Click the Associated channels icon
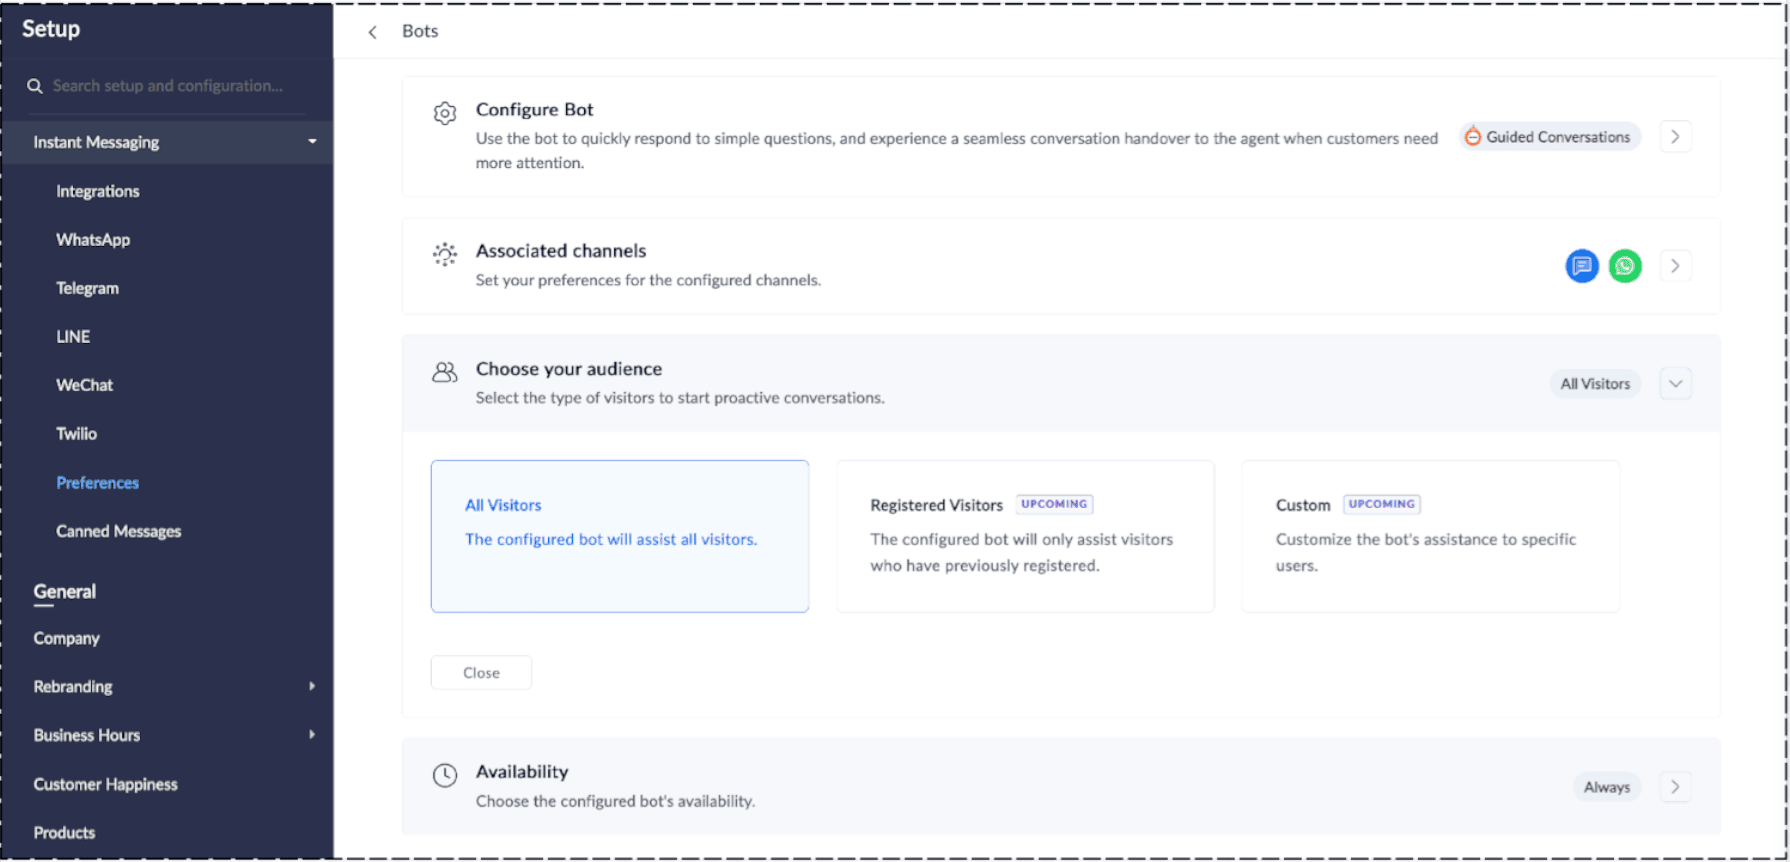Screen dimensions: 1790x862 tap(445, 254)
